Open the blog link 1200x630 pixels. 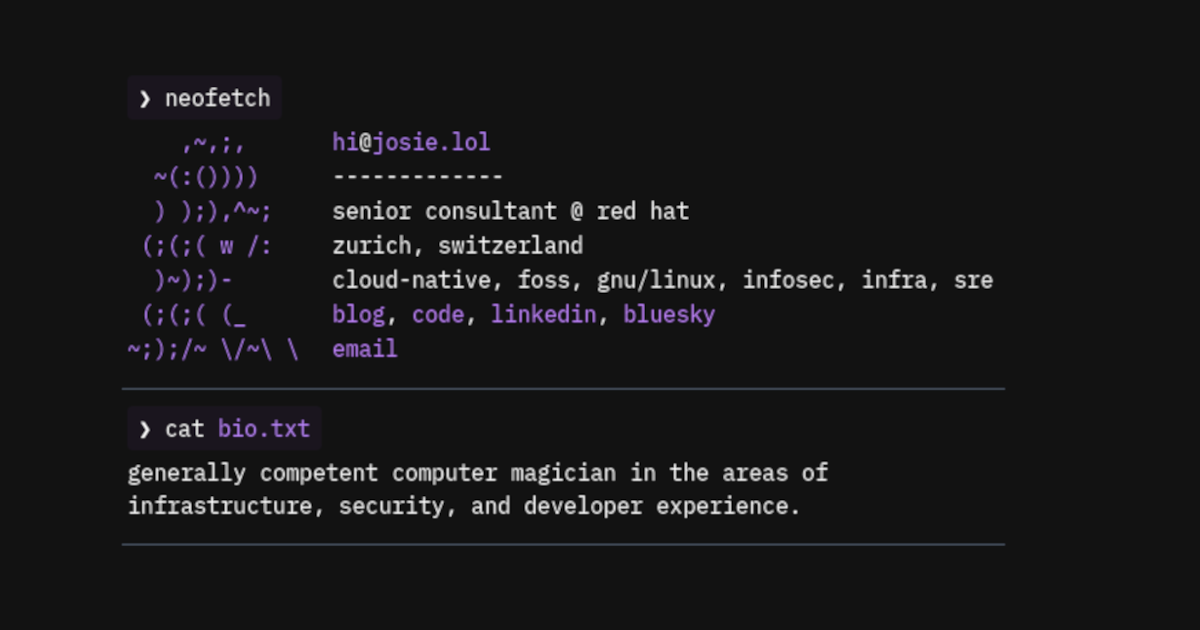[x=358, y=315]
